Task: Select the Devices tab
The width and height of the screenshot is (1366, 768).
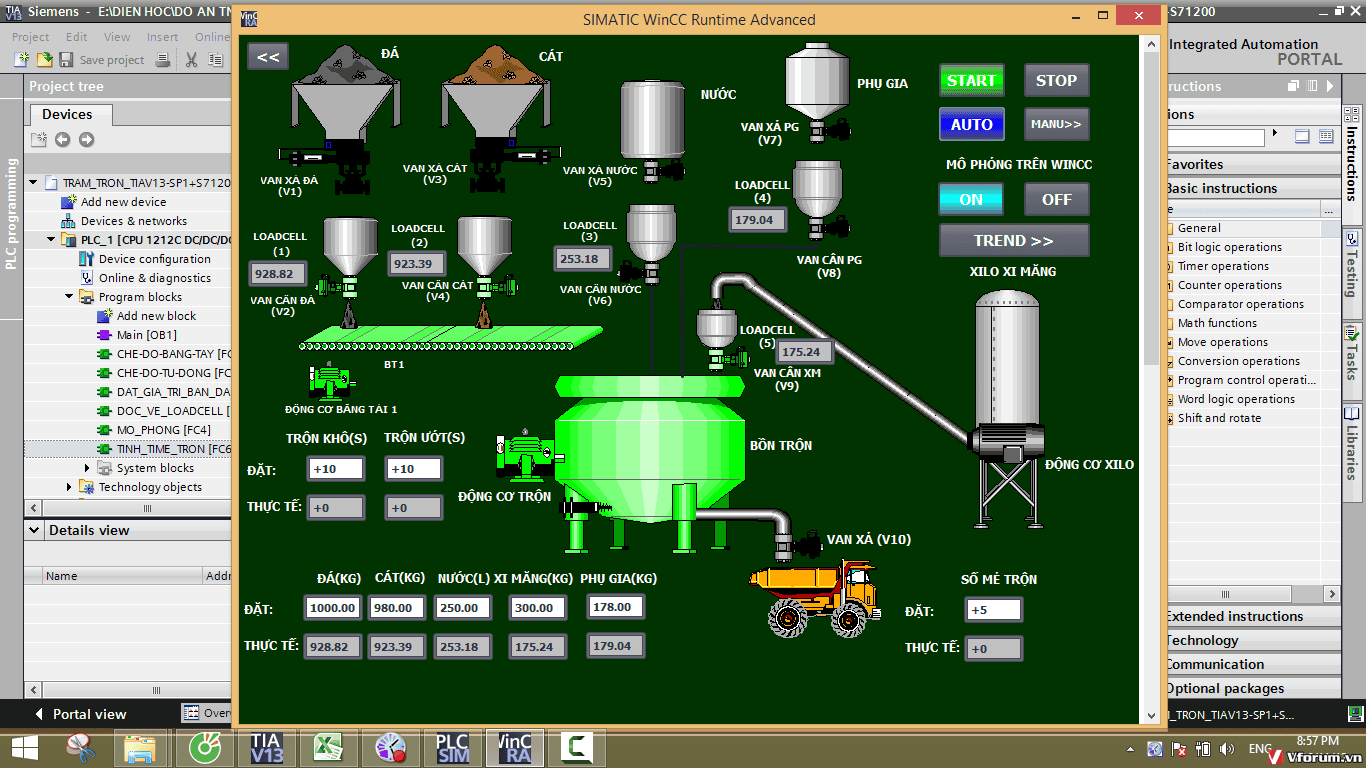Action: (67, 114)
